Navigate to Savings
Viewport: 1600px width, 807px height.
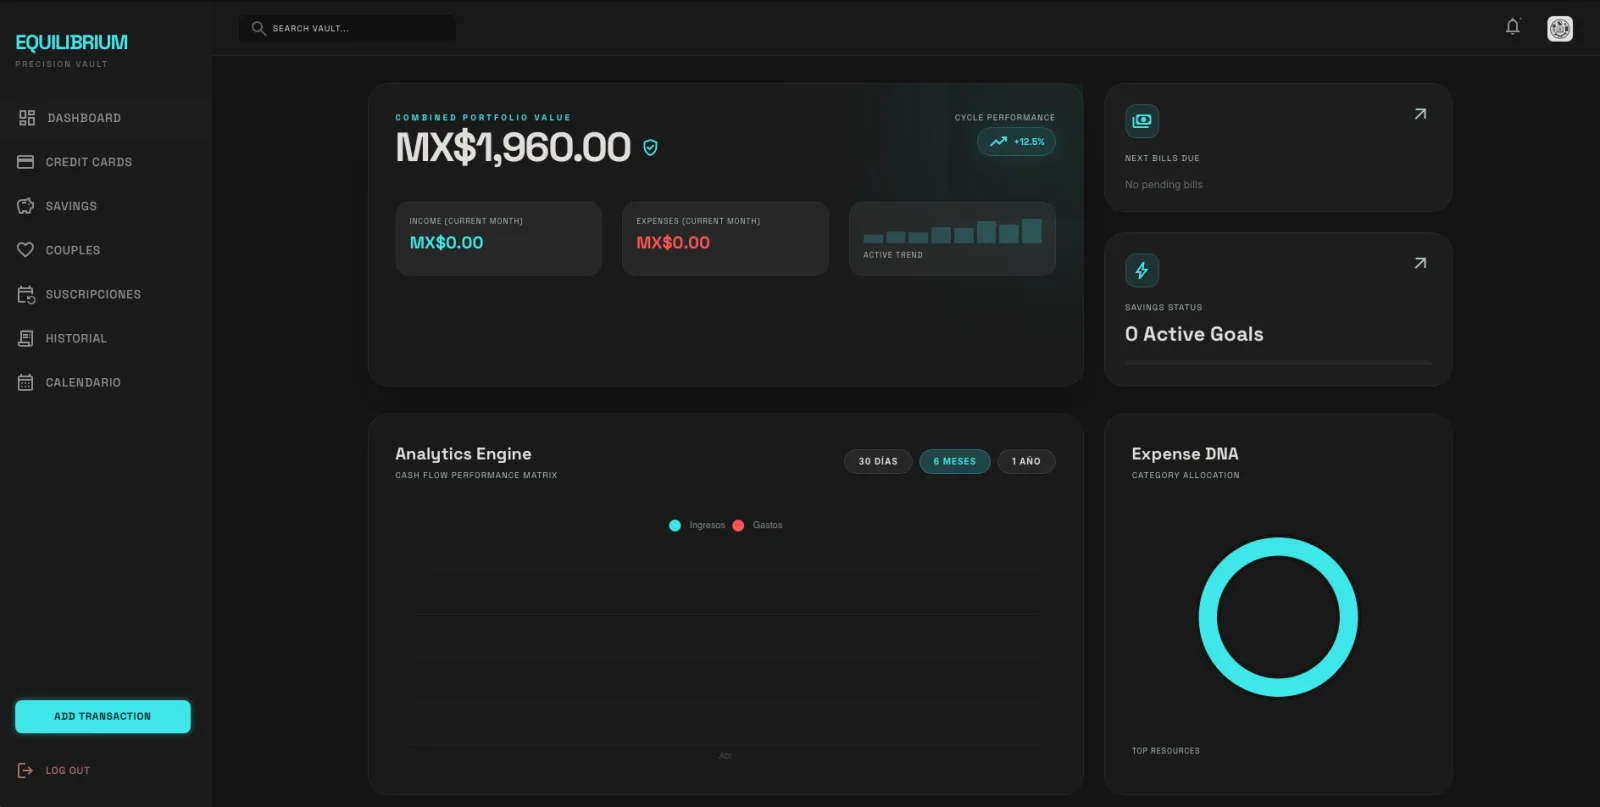coord(106,206)
